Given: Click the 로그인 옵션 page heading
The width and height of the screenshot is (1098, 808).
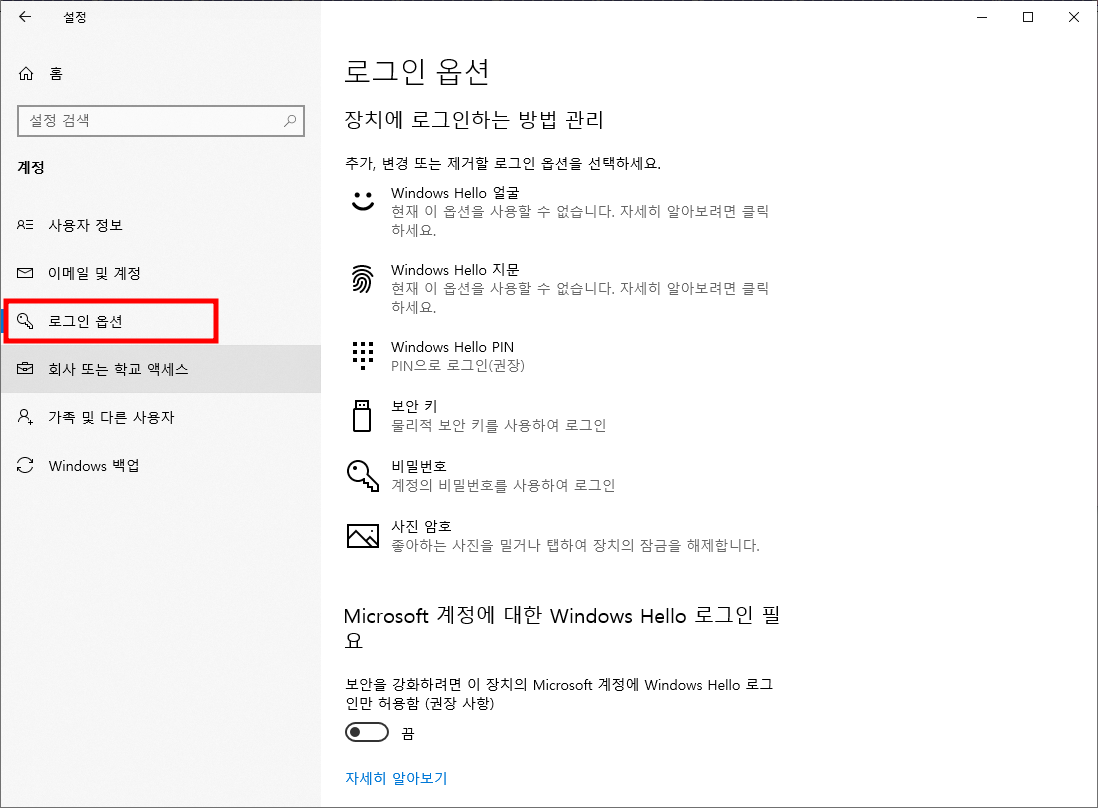Looking at the screenshot, I should 417,71.
